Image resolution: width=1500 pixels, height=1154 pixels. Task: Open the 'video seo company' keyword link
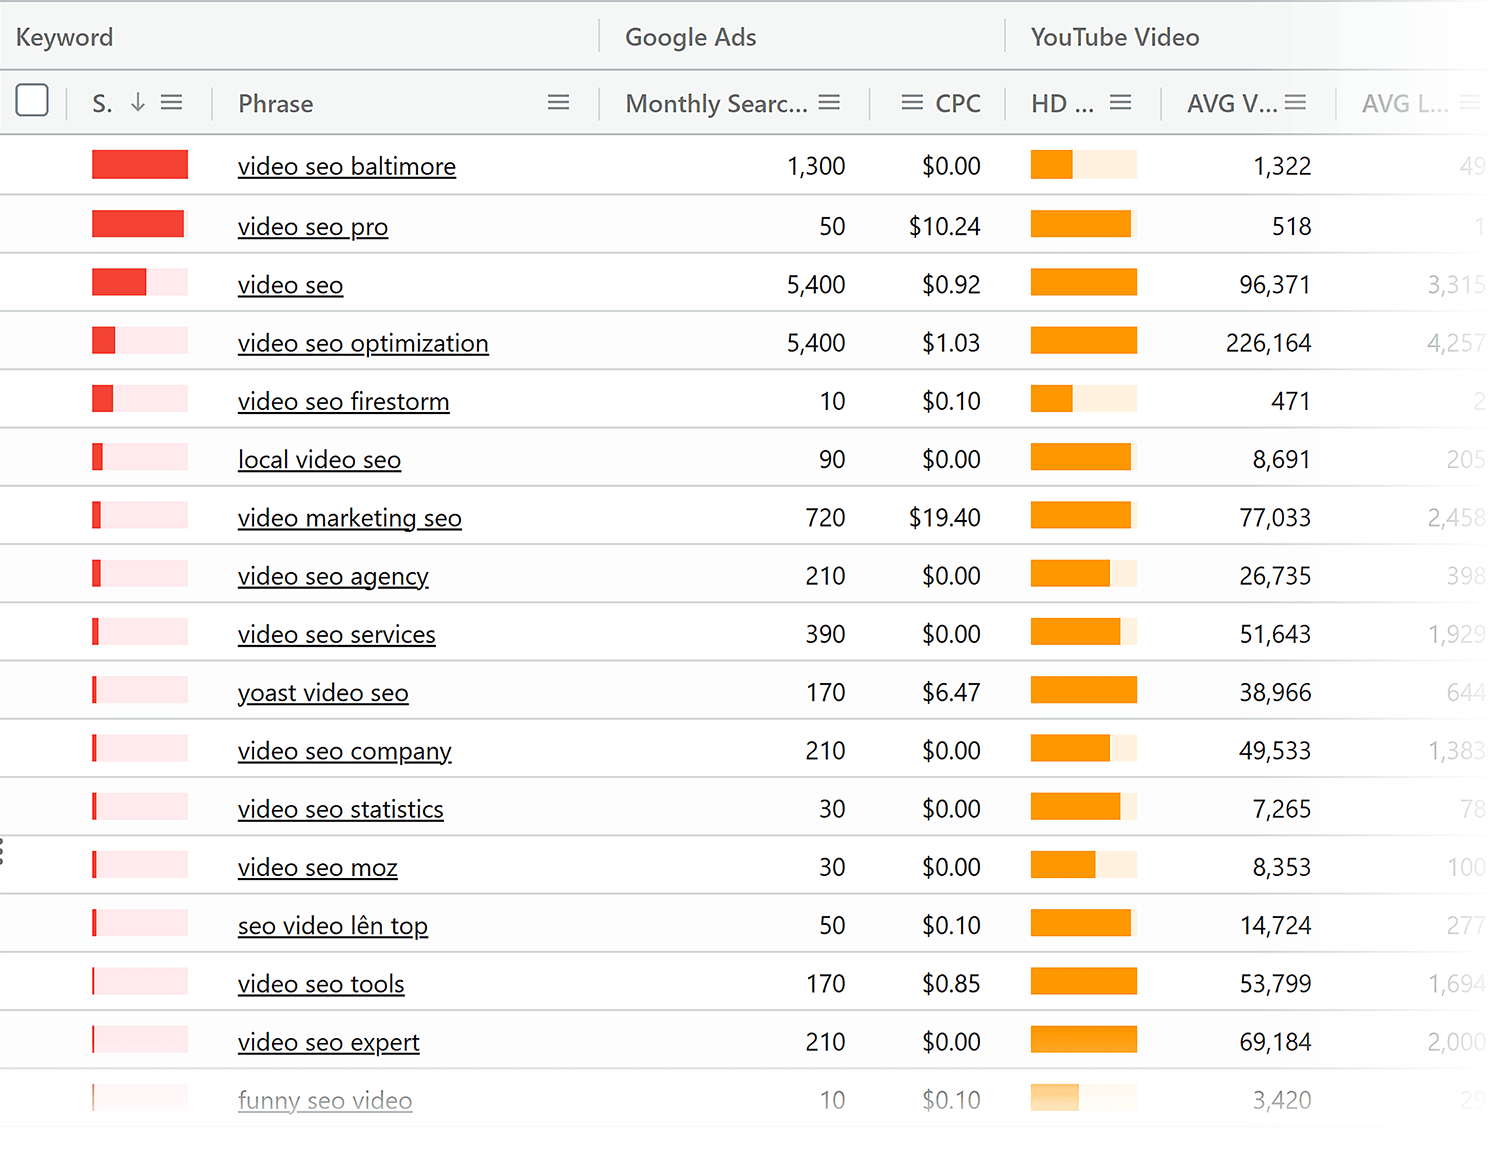345,751
